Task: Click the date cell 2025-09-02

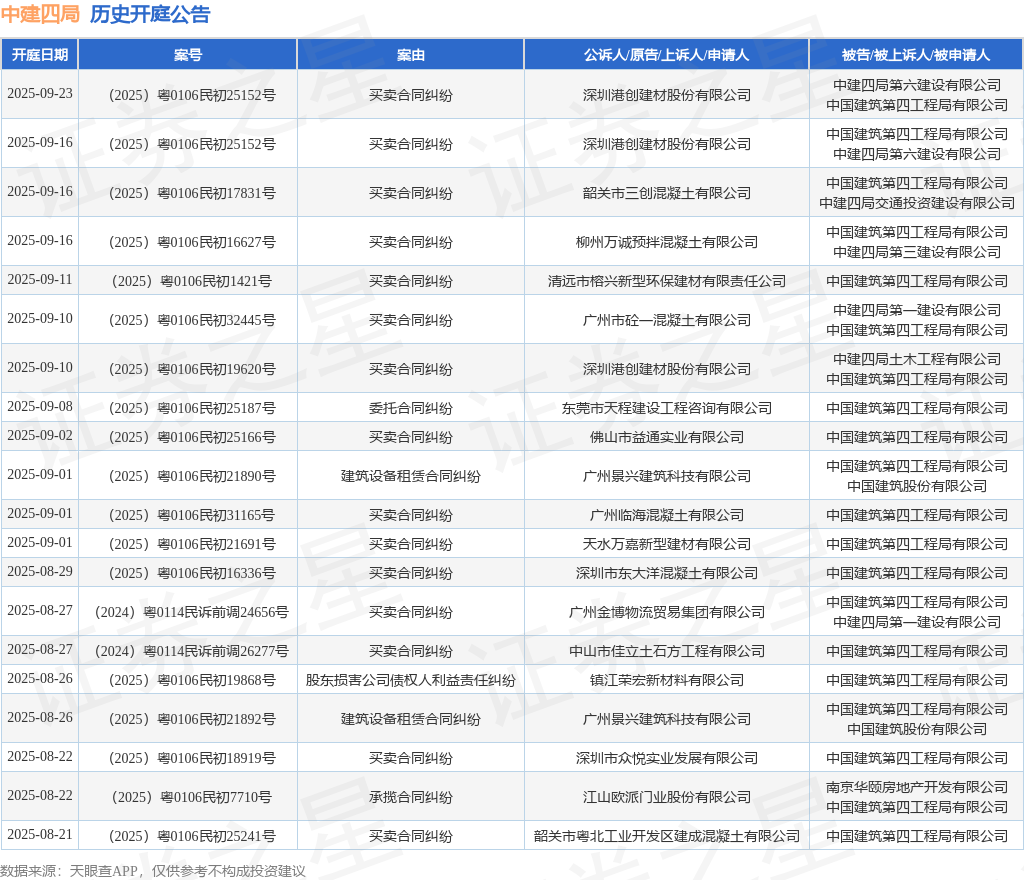Action: (40, 435)
